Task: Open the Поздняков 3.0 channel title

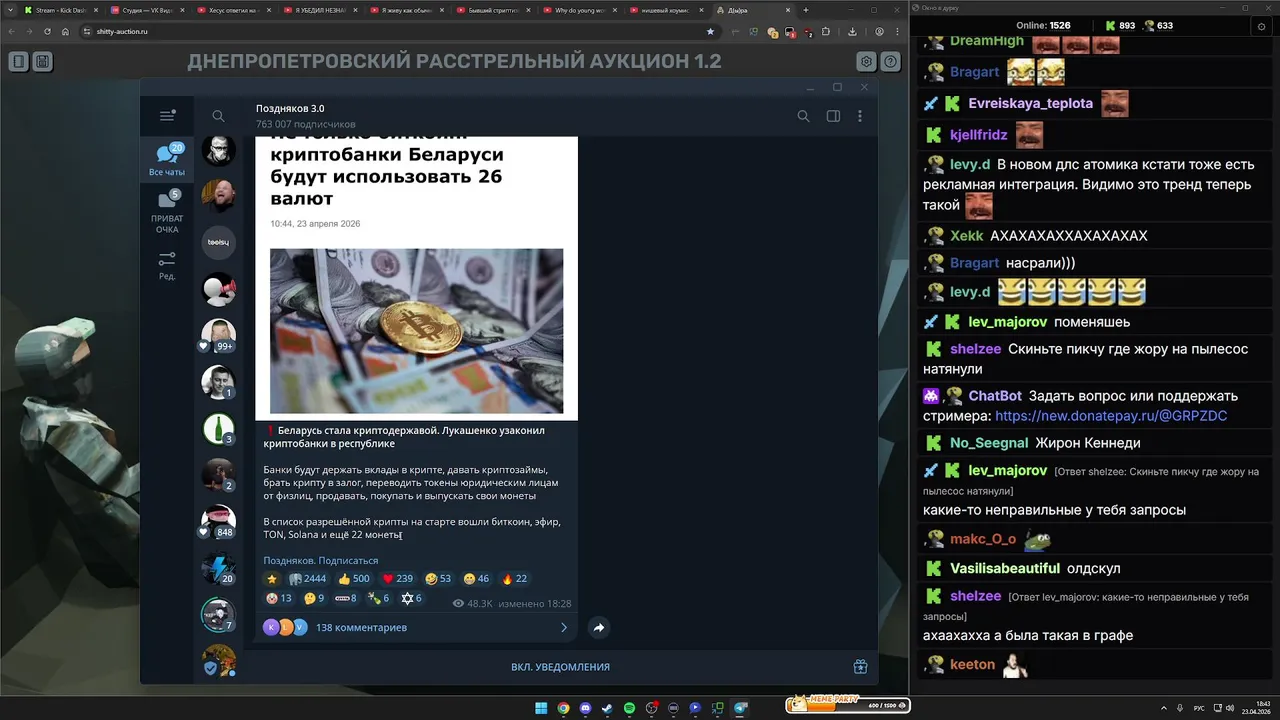Action: point(290,108)
